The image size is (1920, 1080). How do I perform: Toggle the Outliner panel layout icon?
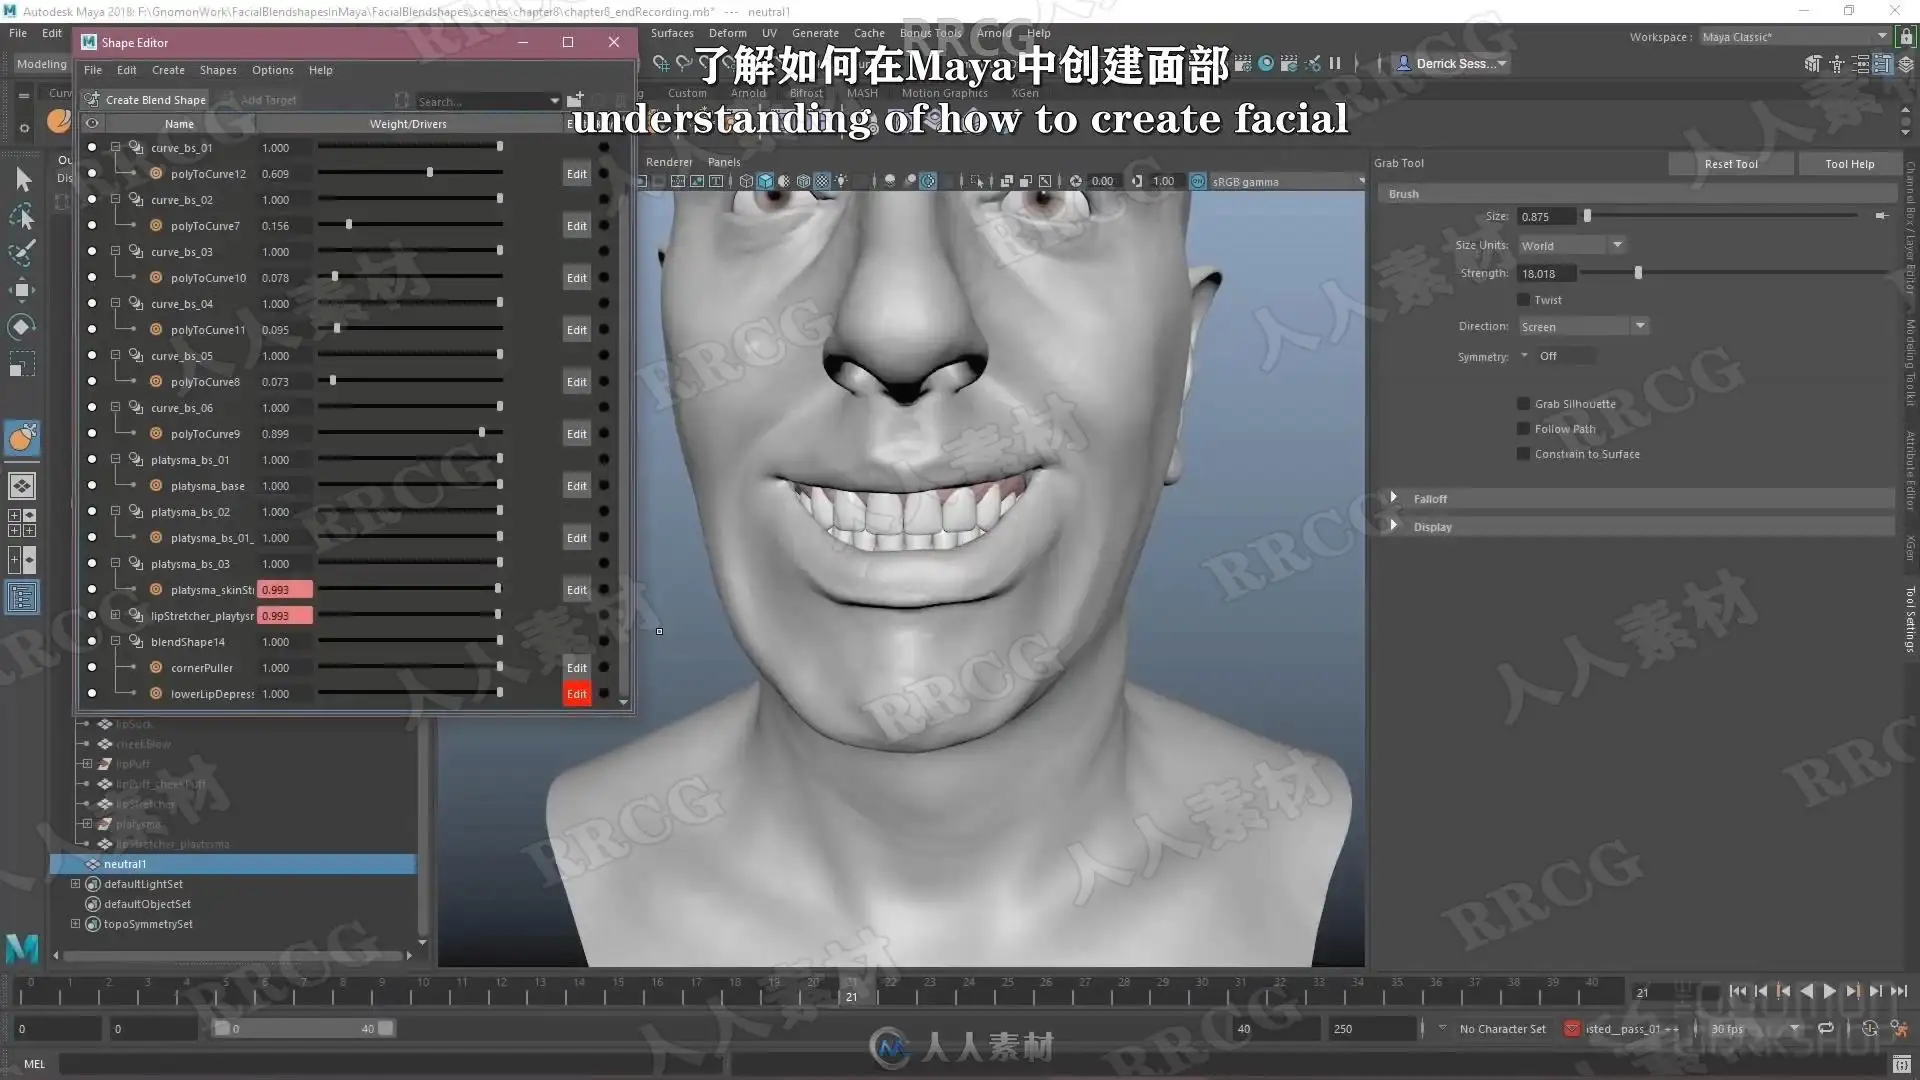[x=22, y=597]
